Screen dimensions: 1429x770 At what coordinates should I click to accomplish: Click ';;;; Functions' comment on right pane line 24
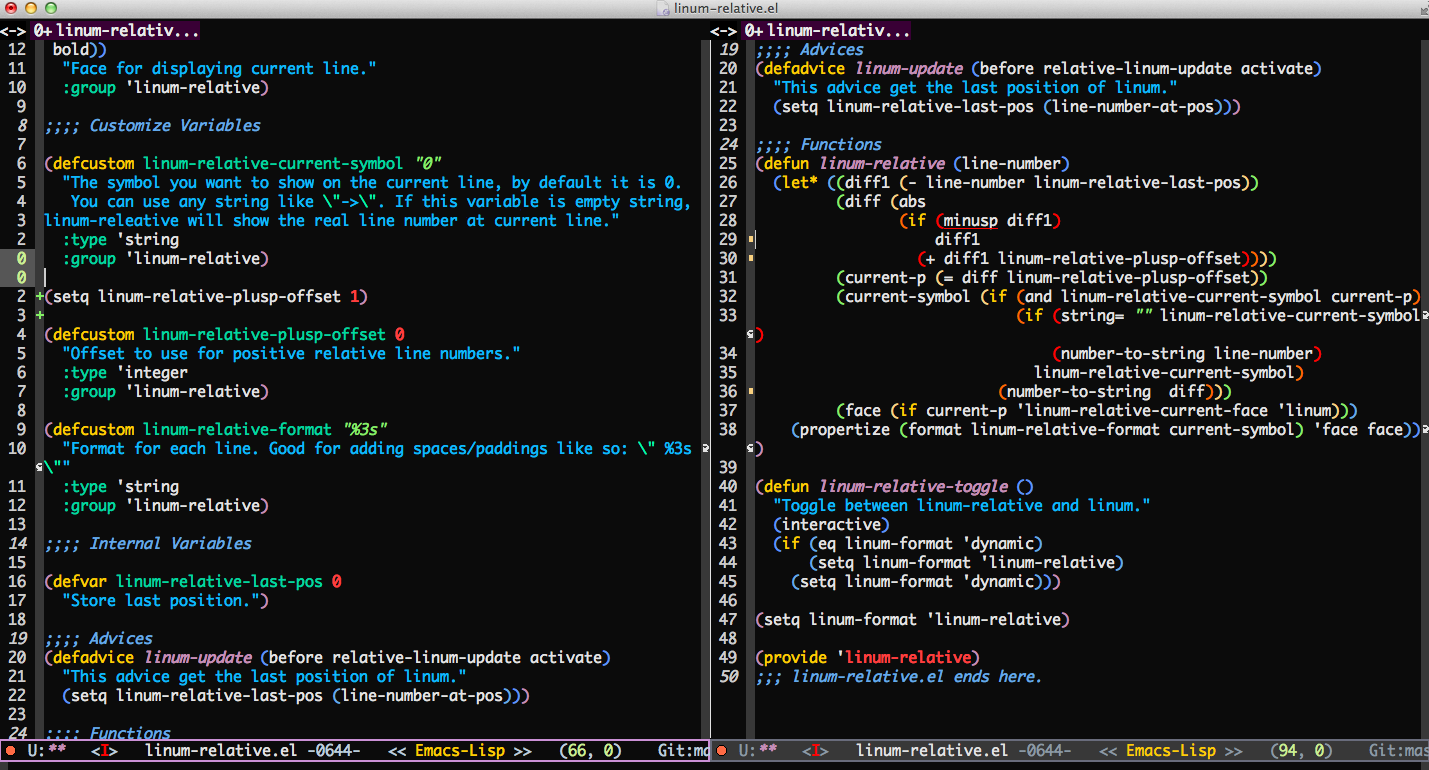pyautogui.click(x=819, y=144)
